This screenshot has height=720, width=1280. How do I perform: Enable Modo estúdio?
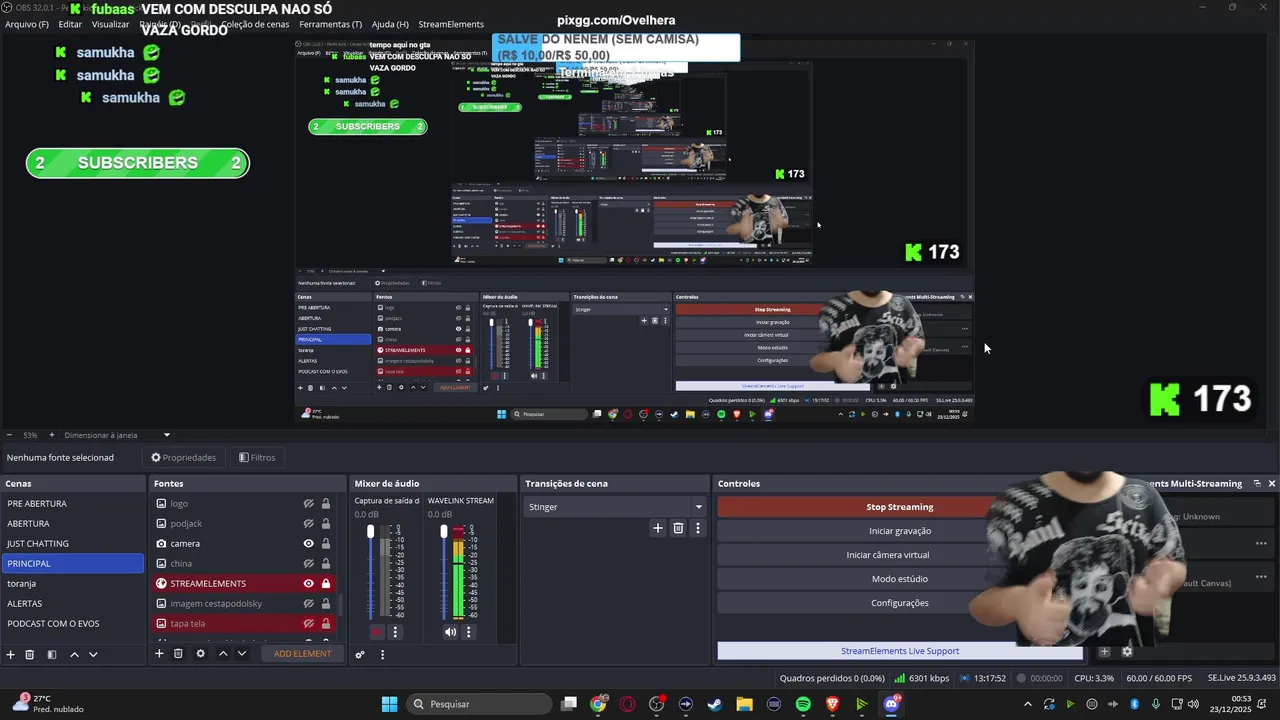click(899, 579)
